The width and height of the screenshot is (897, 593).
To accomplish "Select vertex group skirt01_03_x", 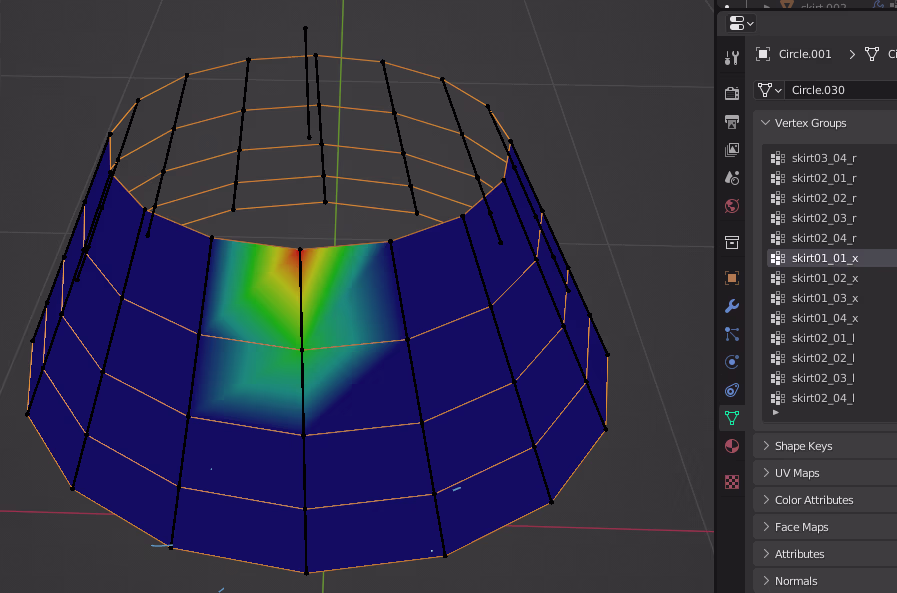I will (832, 299).
